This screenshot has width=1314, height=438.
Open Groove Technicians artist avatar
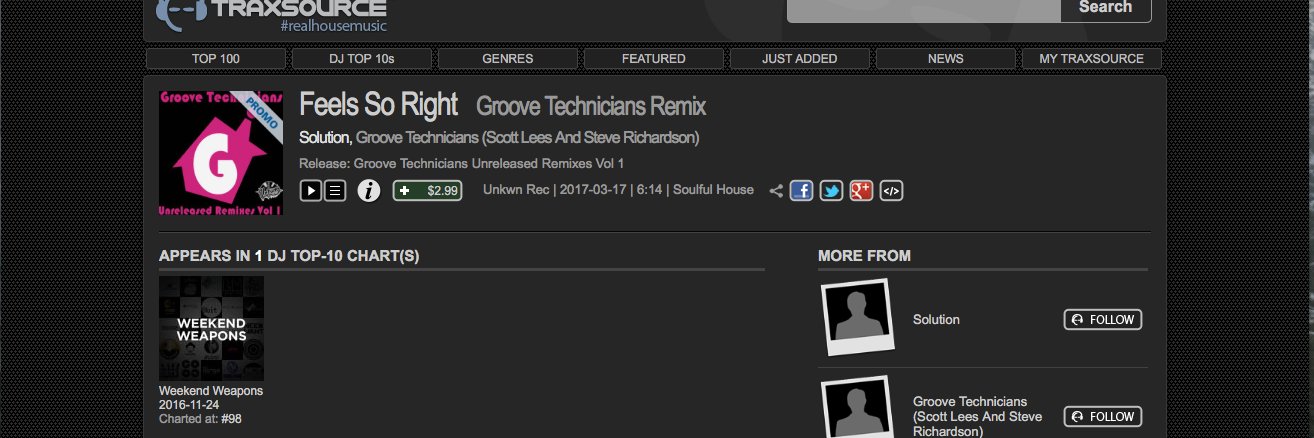[x=856, y=408]
